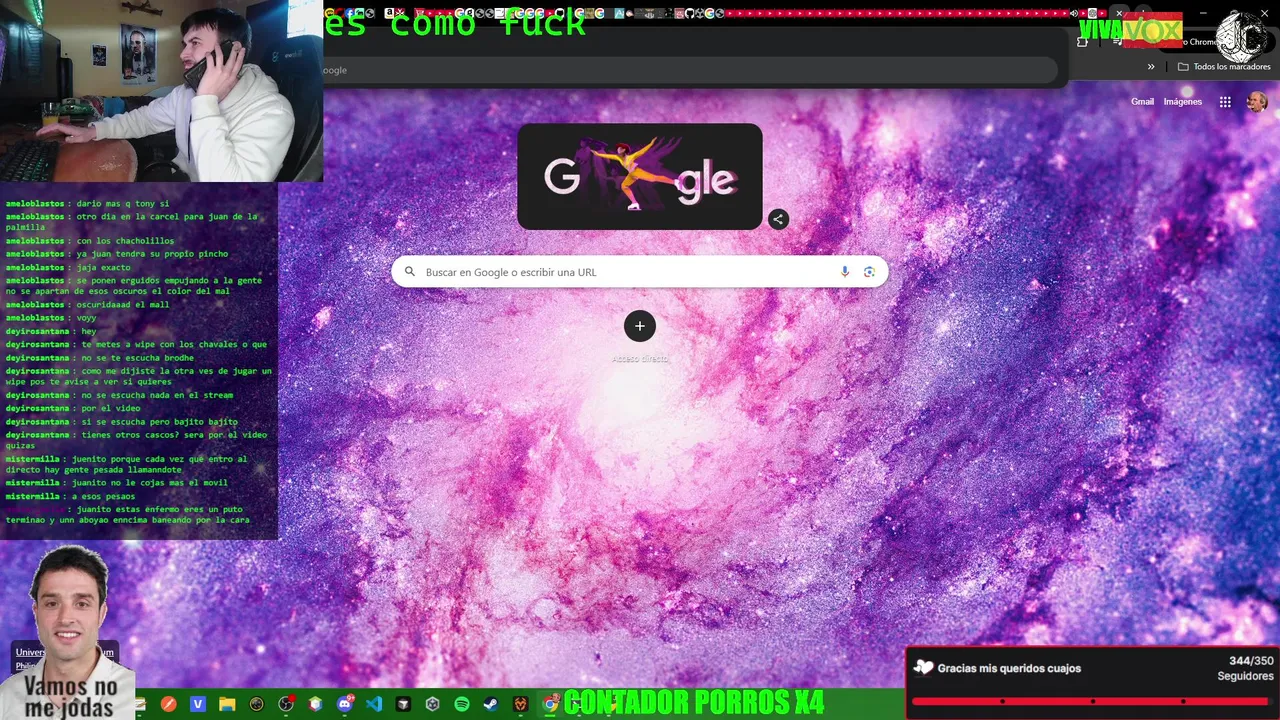
Task: Click the magnifier icon in search box
Action: pyautogui.click(x=409, y=272)
